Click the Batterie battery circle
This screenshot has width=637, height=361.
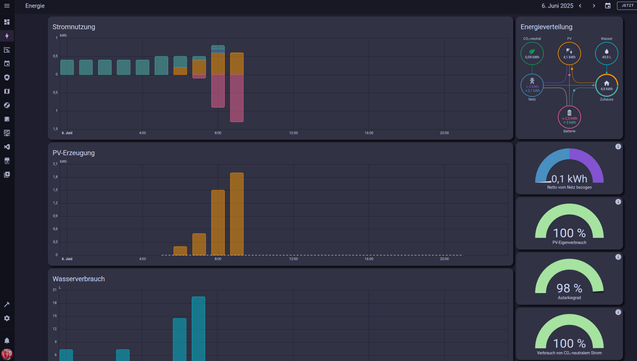569,117
